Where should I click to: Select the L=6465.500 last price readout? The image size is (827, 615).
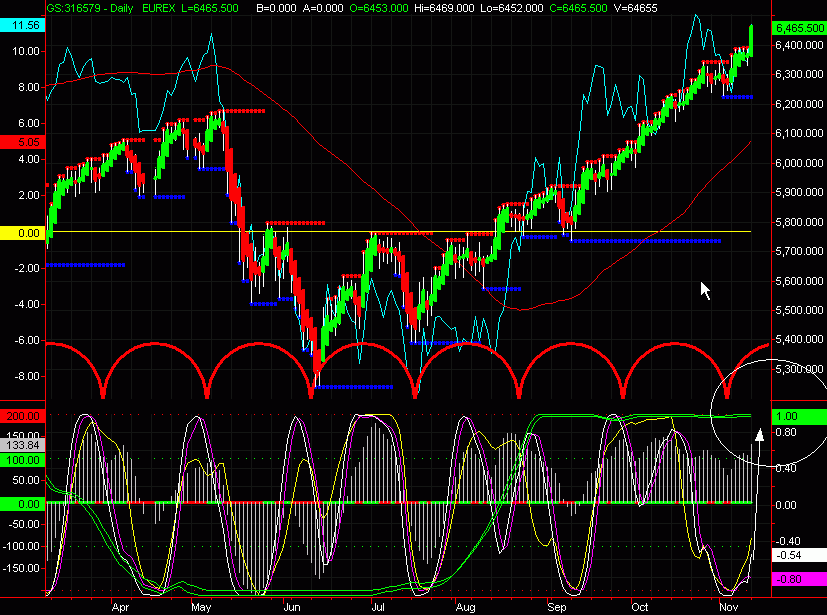pyautogui.click(x=210, y=8)
